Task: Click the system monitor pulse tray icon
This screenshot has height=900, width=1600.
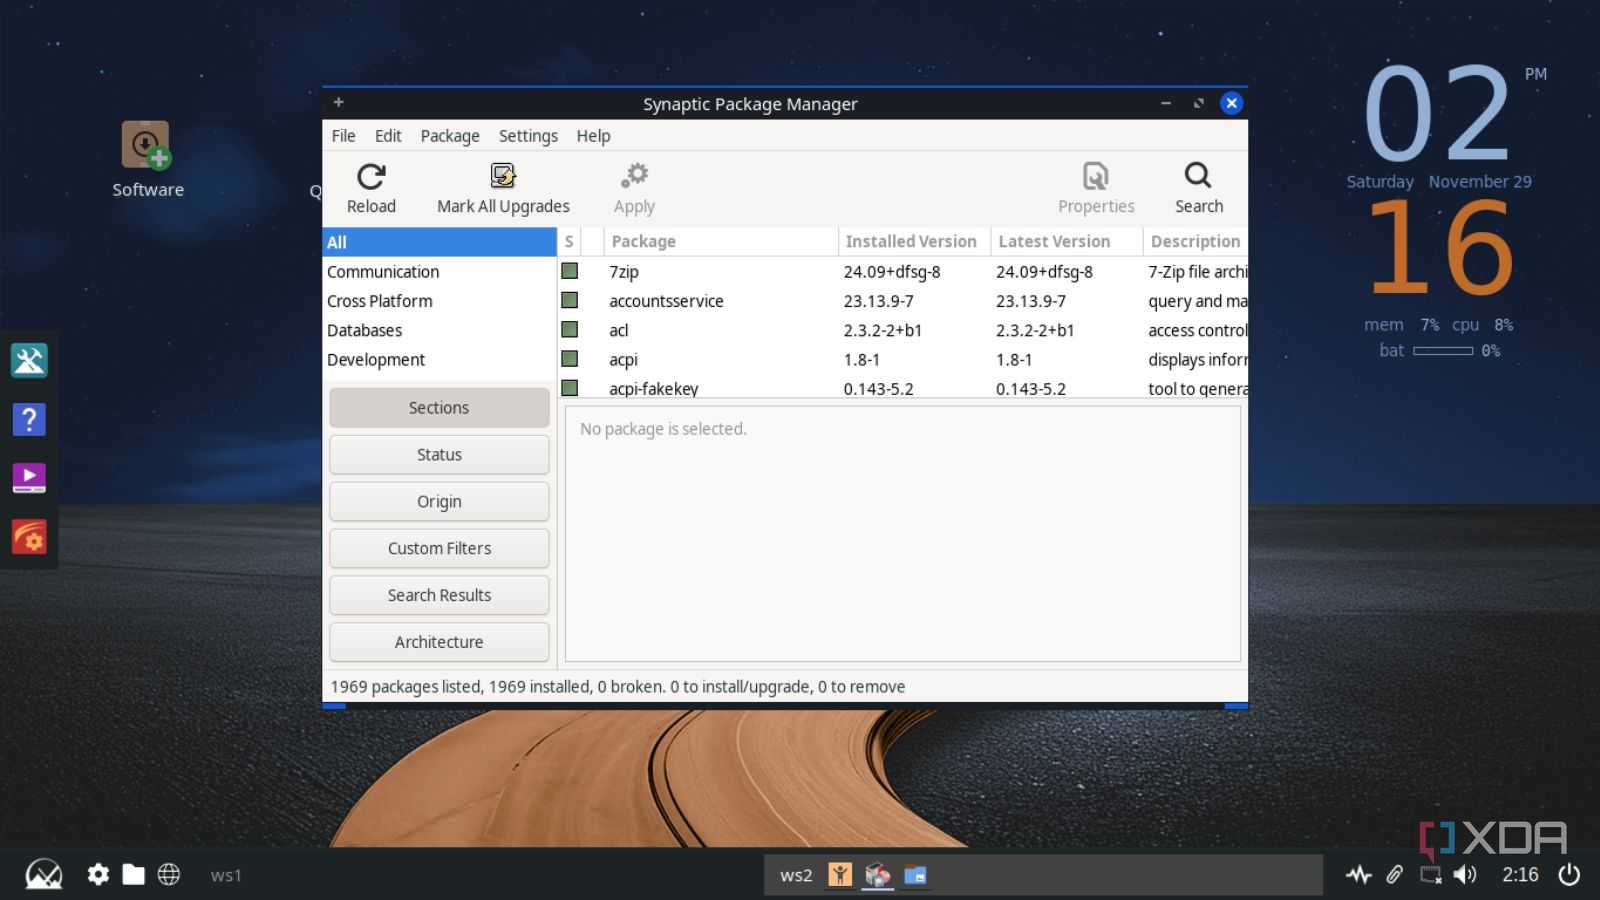Action: [1358, 875]
